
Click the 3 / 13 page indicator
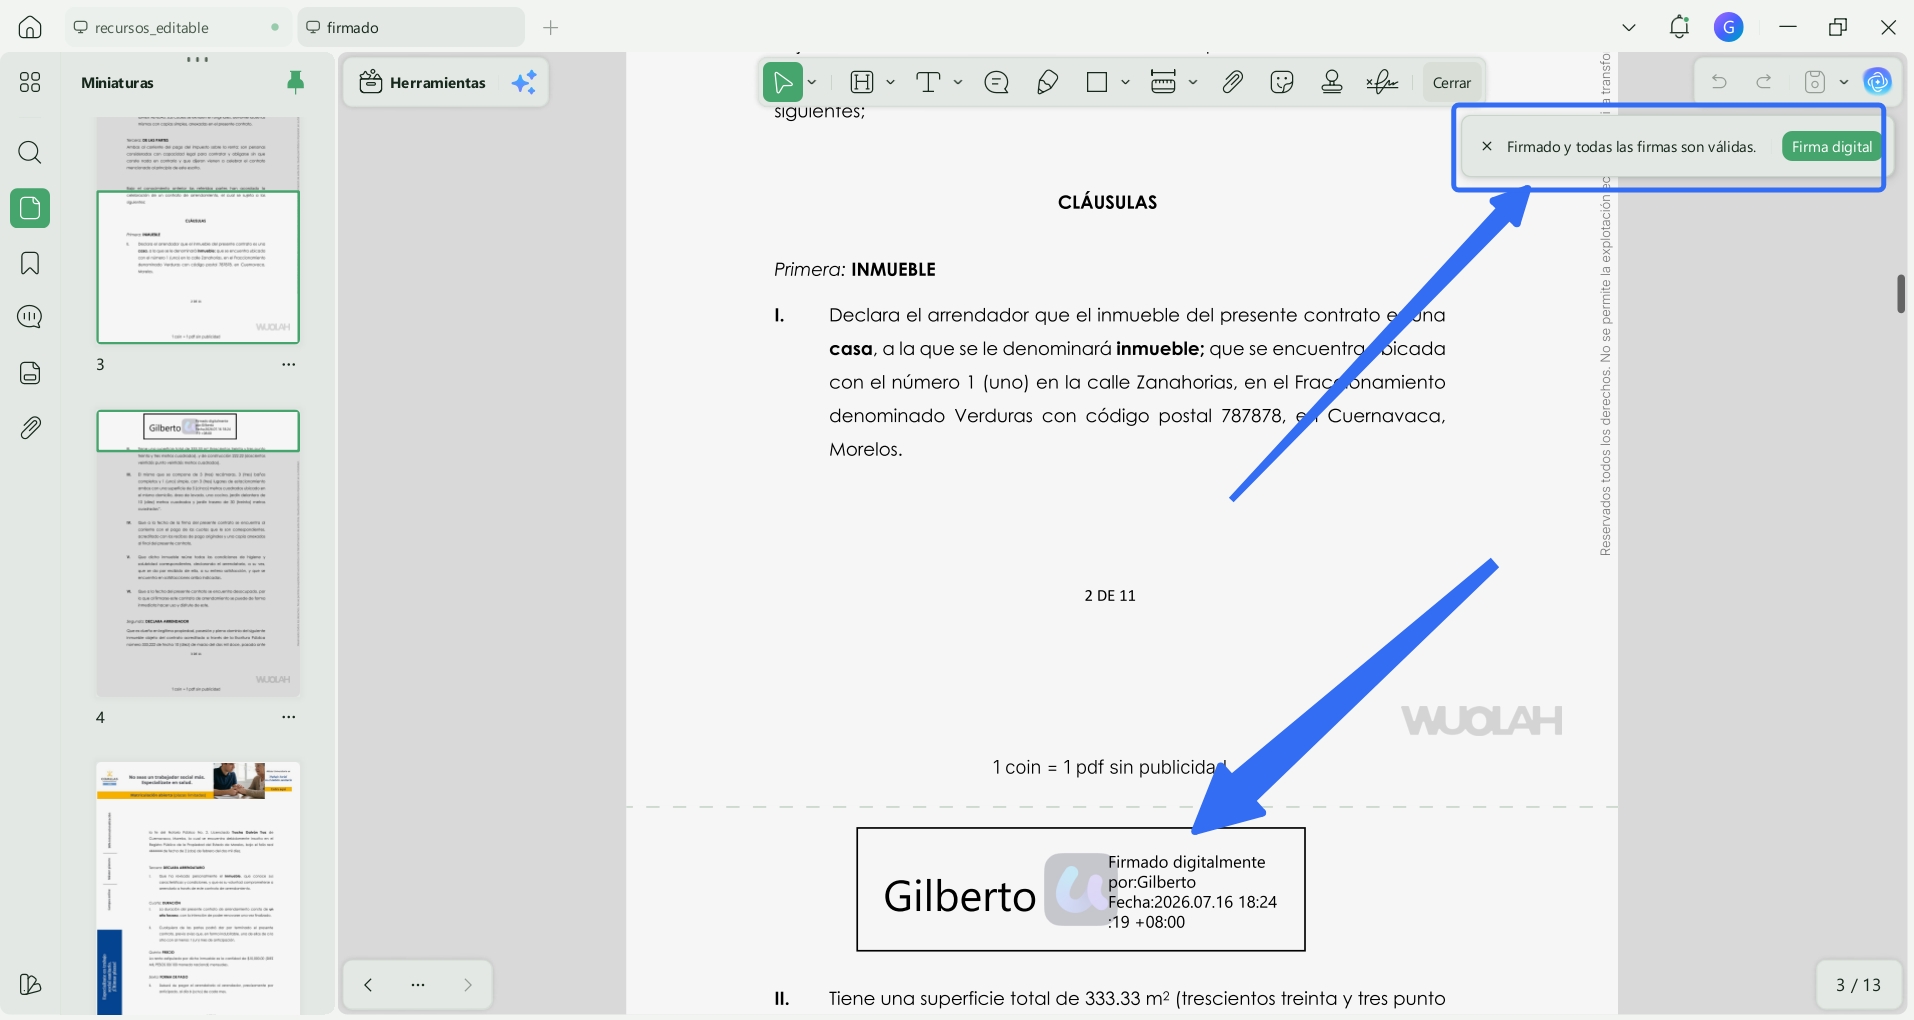pyautogui.click(x=1858, y=985)
